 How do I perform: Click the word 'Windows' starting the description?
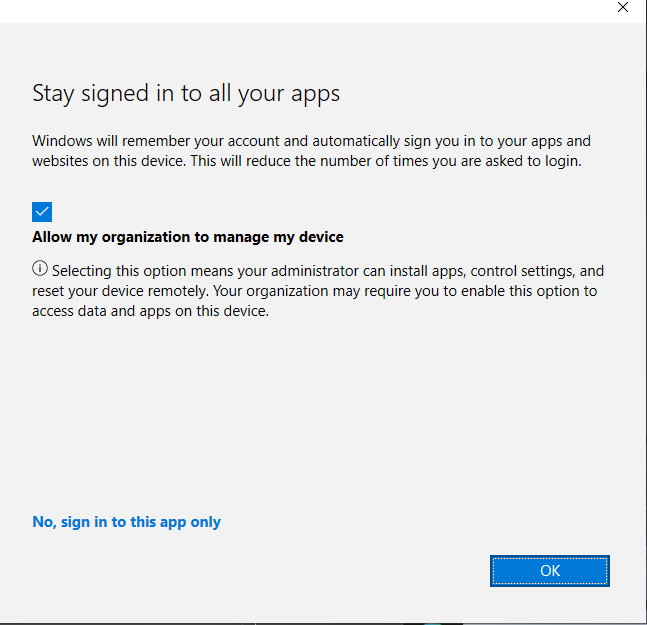[63, 141]
